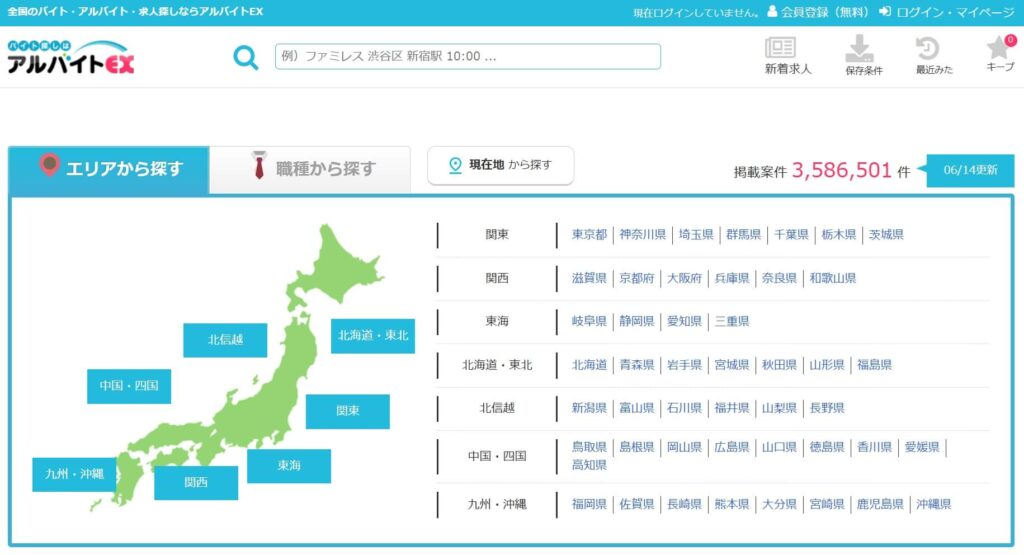Open the 東京都 prefecture link
The width and height of the screenshot is (1024, 555).
(589, 234)
